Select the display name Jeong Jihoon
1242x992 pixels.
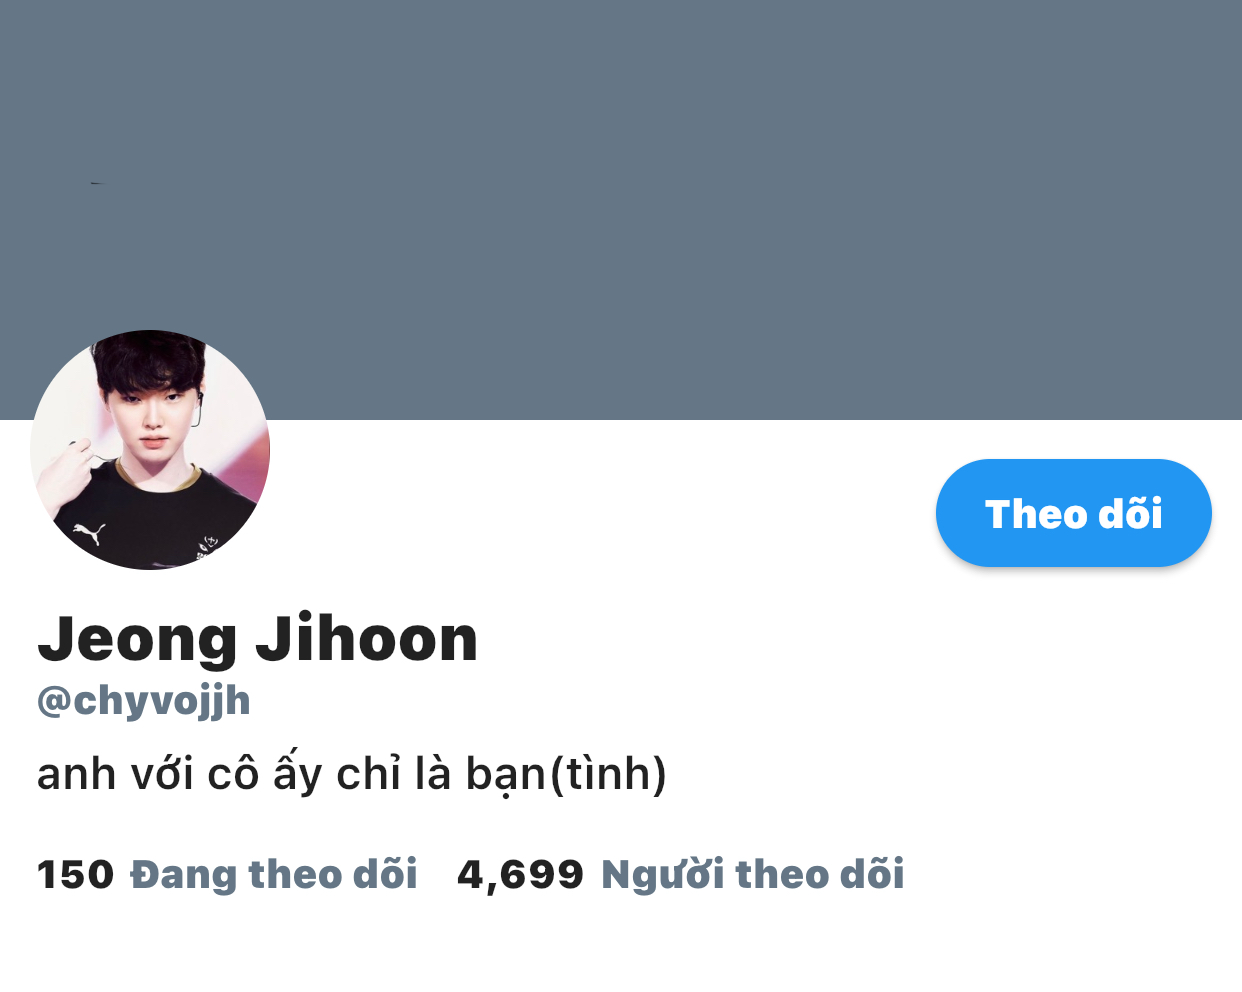pos(258,638)
